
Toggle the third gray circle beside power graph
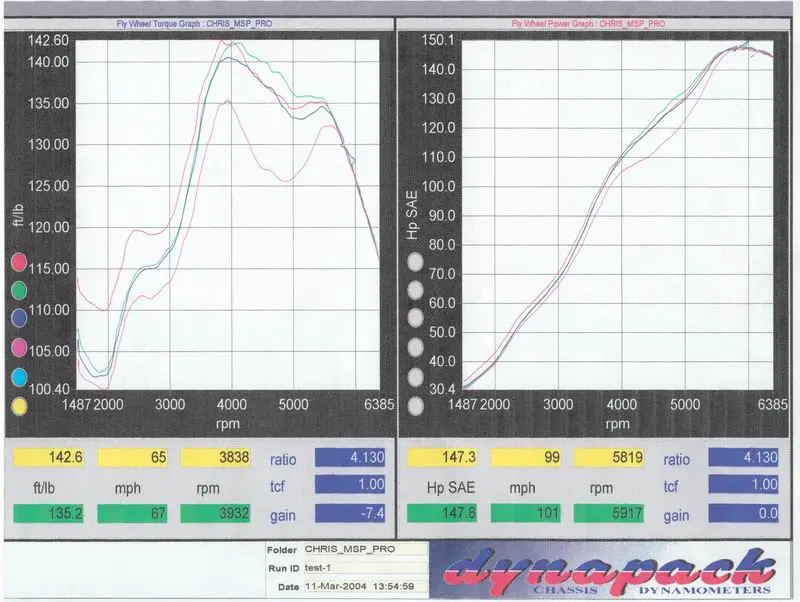click(415, 319)
